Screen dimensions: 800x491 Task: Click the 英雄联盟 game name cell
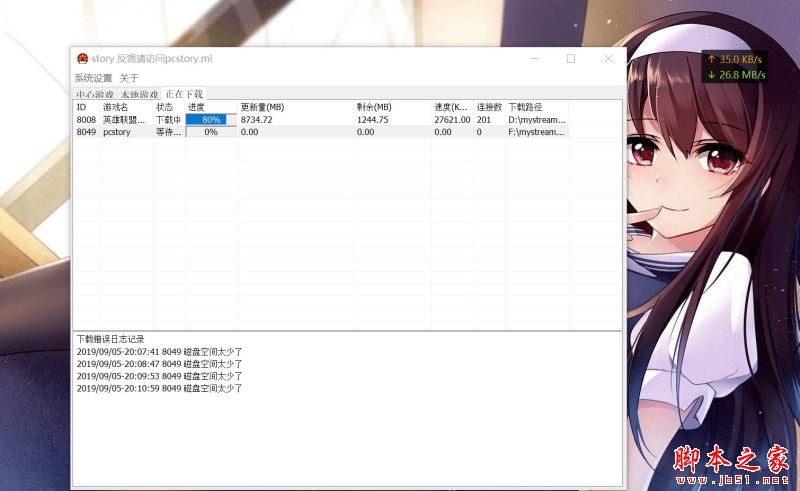pos(124,119)
